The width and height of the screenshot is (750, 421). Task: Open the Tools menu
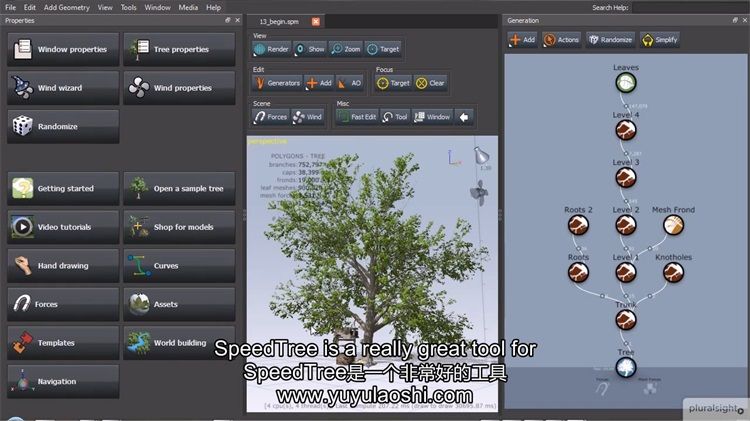click(x=128, y=8)
